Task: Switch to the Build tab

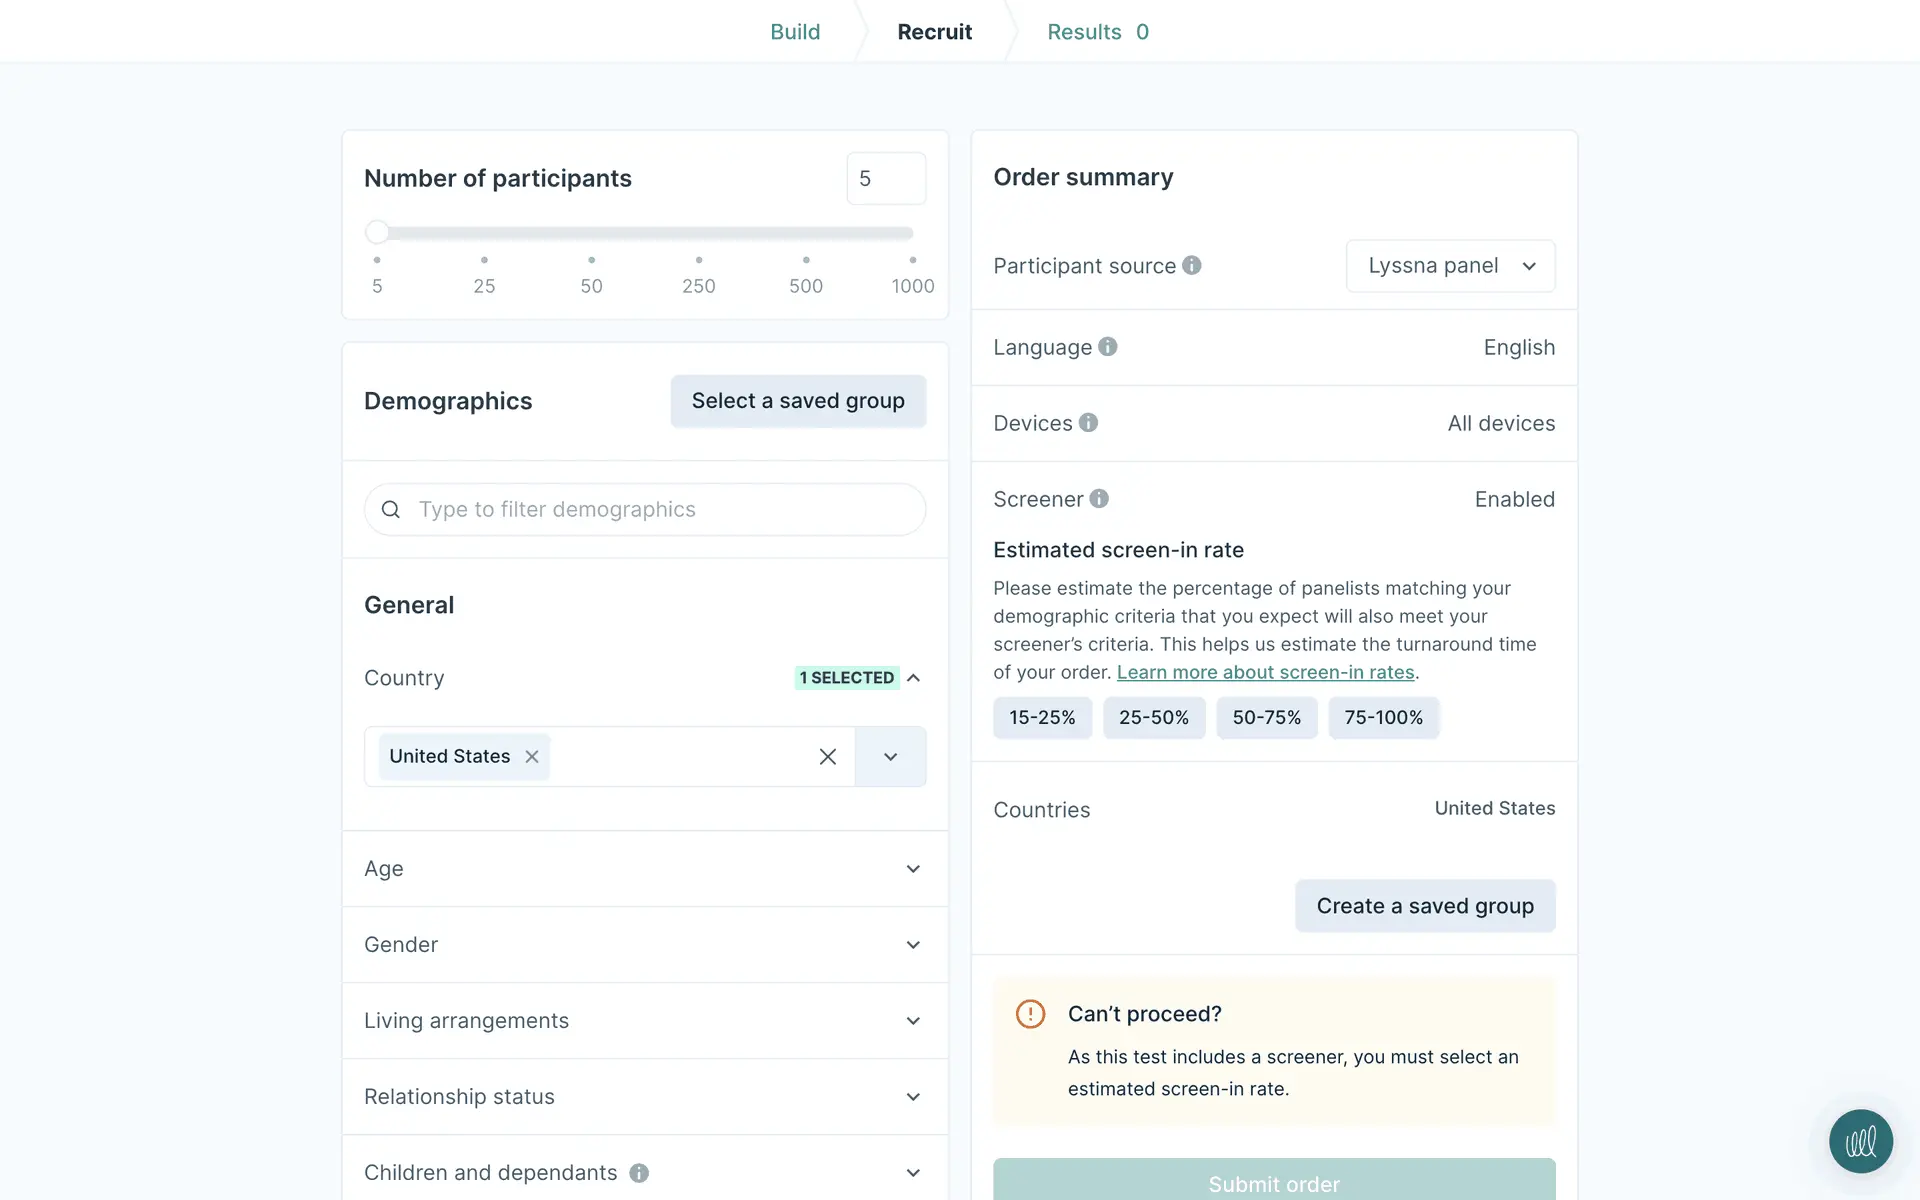Action: (x=795, y=32)
